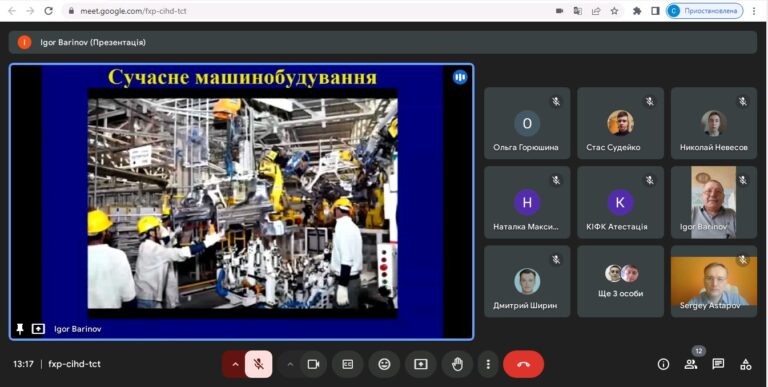The image size is (768, 387).
Task: Open the Chrome three-dot menu
Action: pyautogui.click(x=754, y=11)
